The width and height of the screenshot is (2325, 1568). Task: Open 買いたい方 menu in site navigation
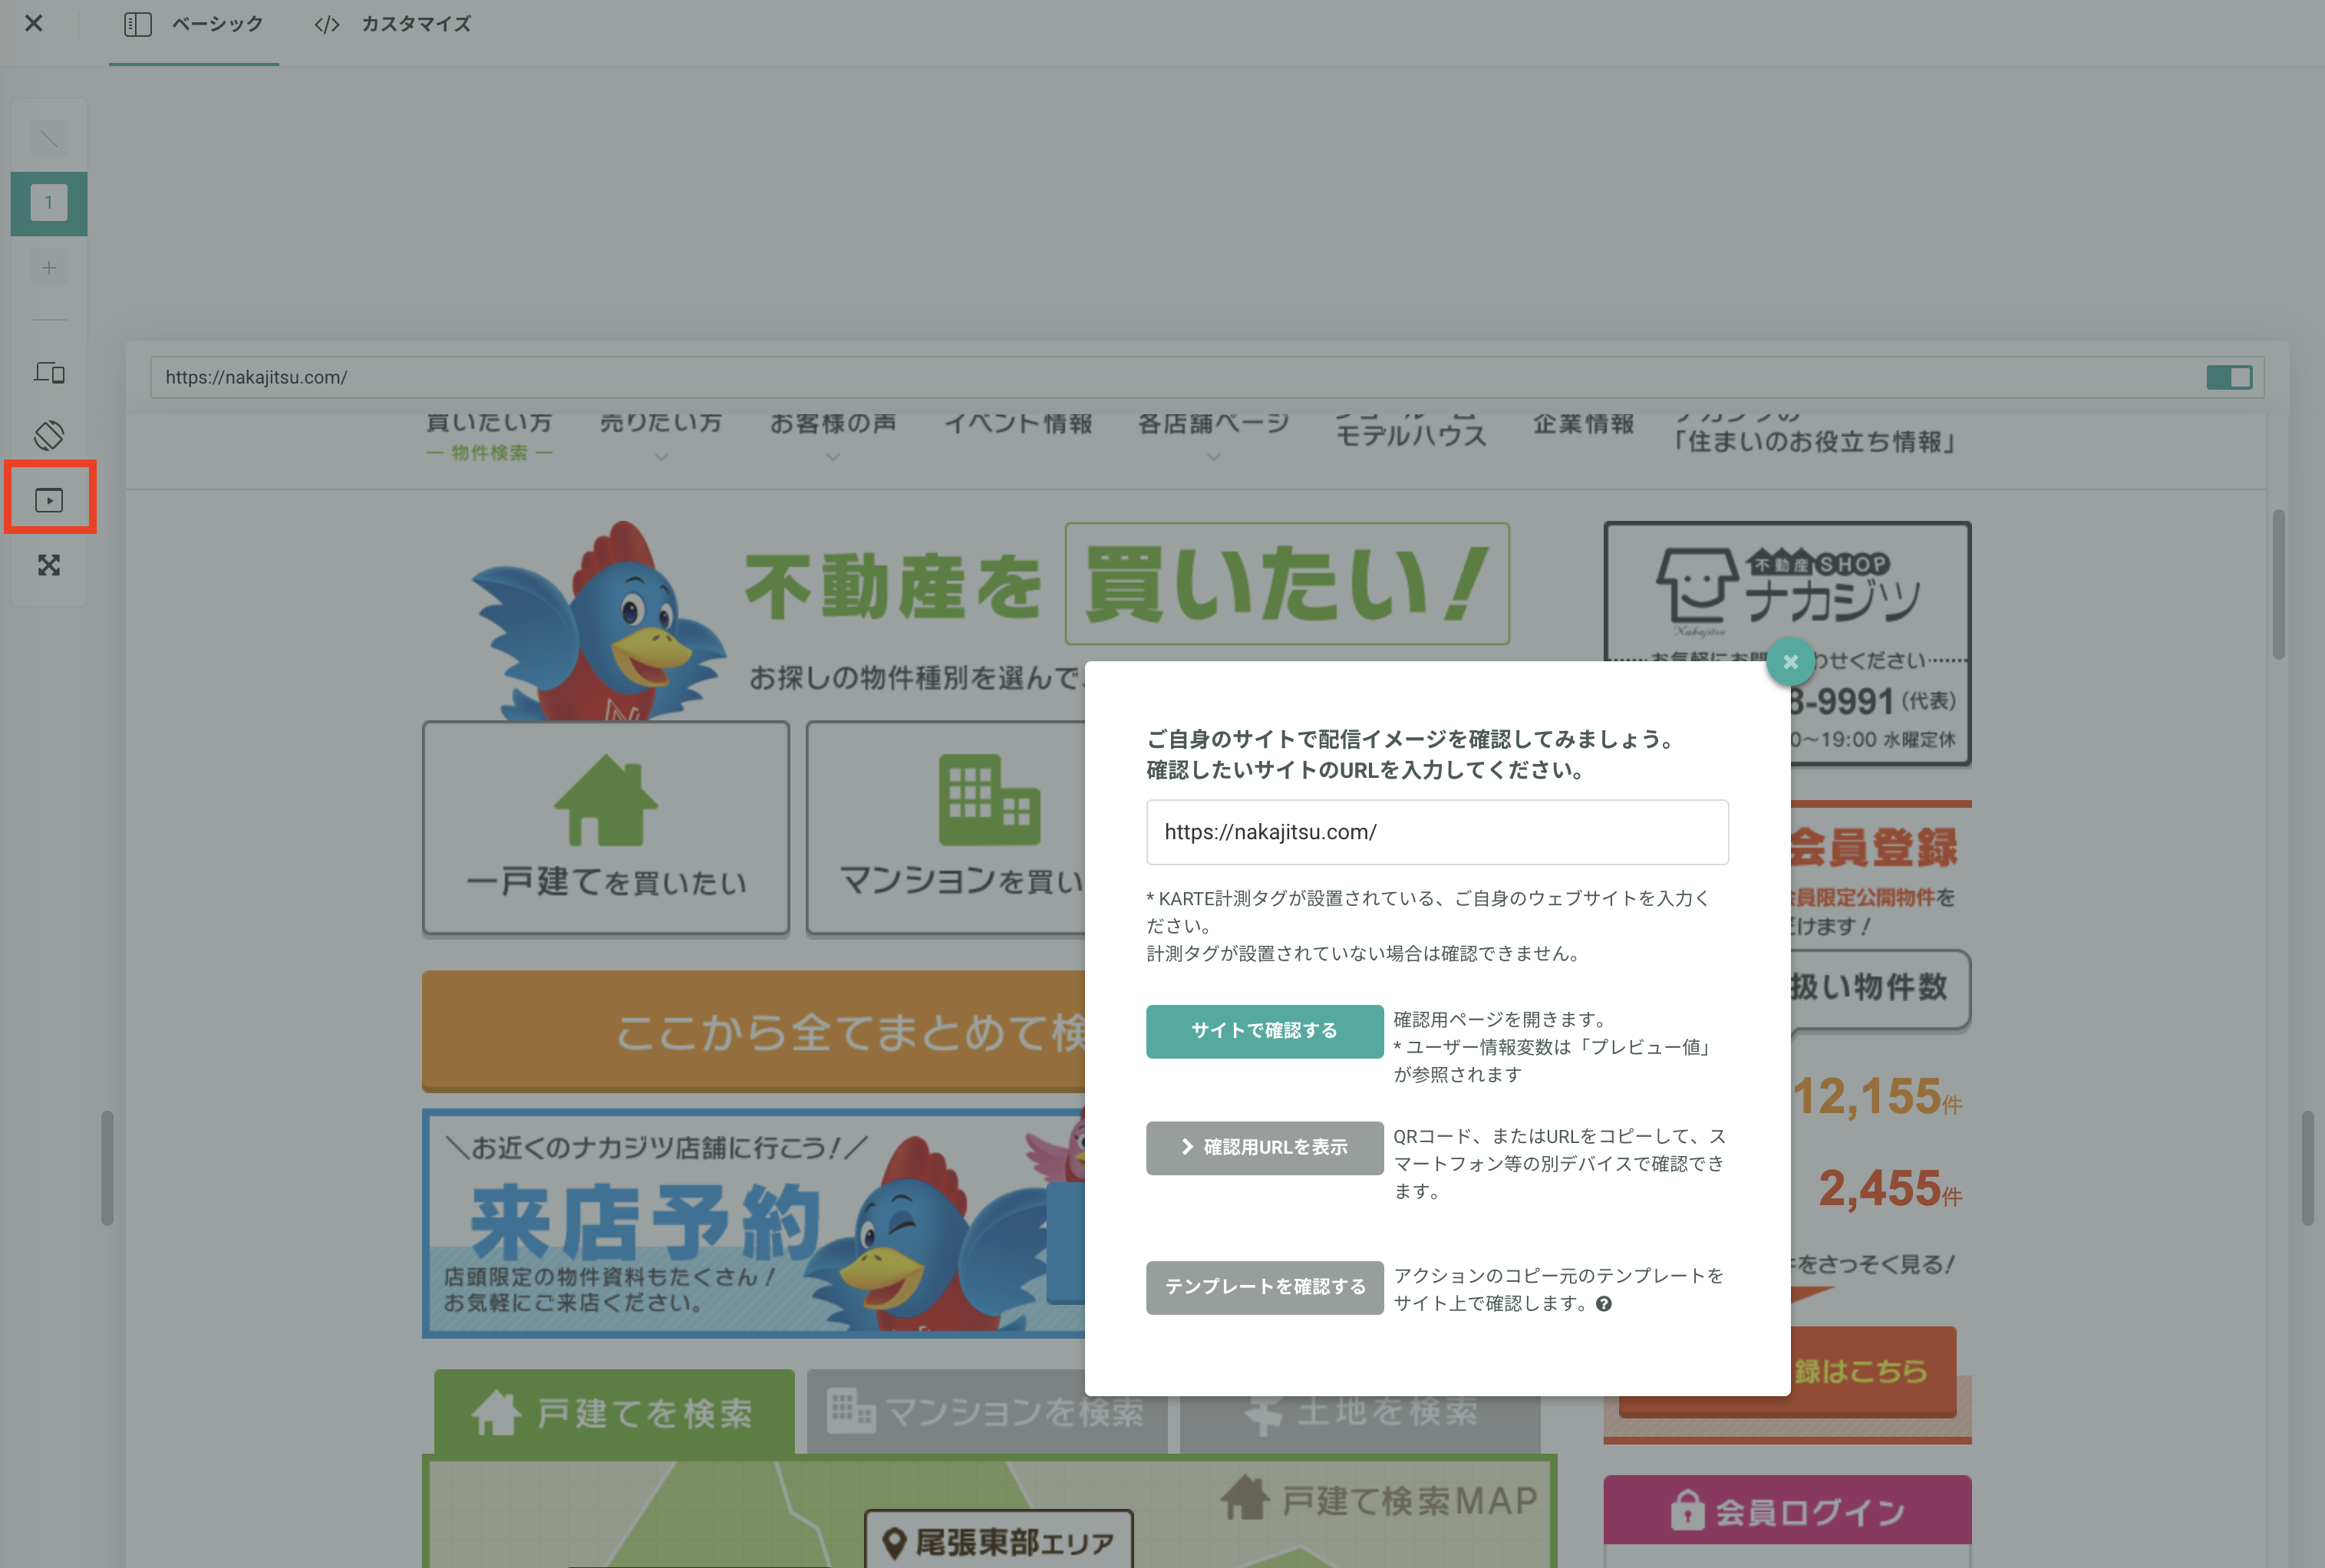pos(489,436)
